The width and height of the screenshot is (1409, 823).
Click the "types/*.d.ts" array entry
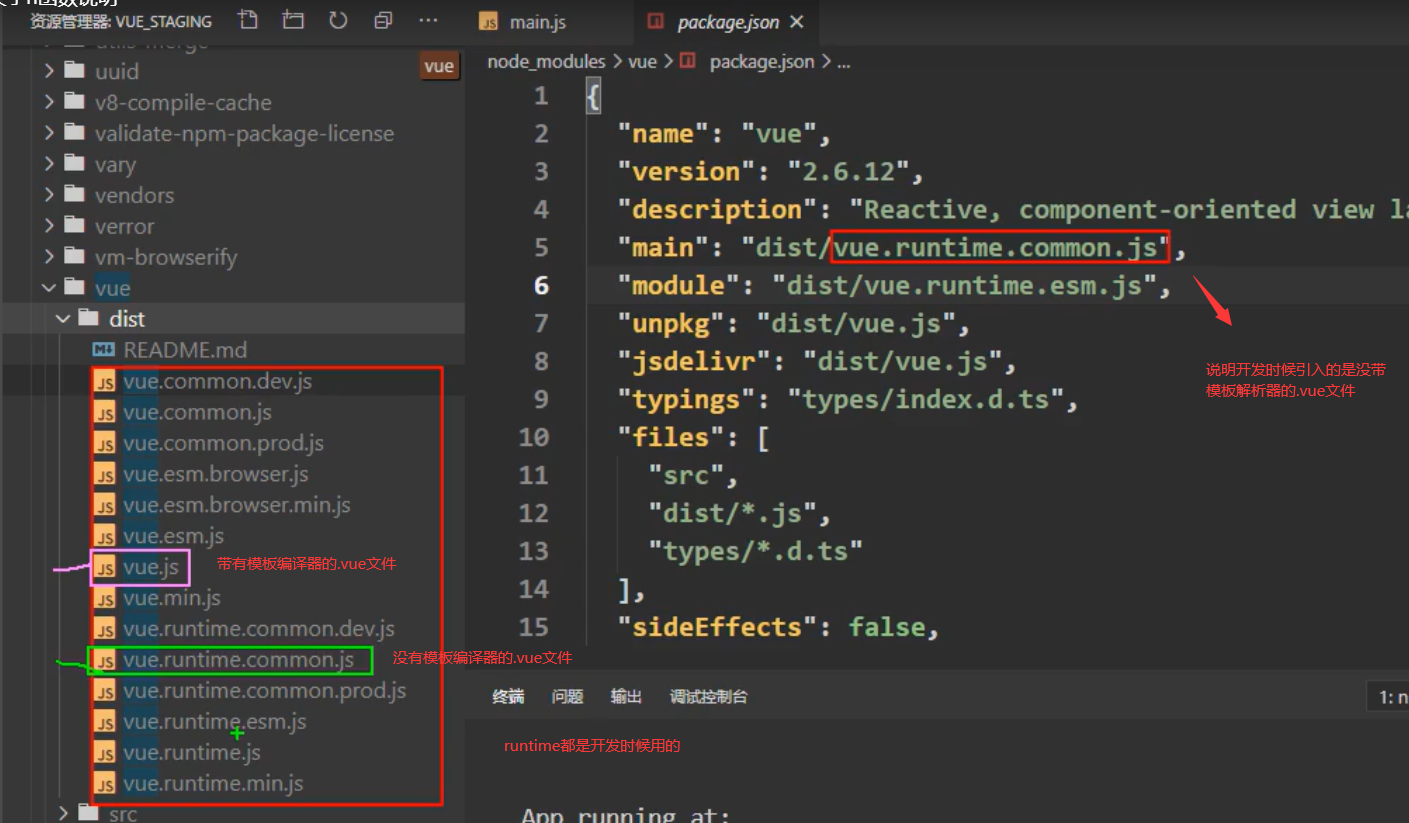[755, 552]
